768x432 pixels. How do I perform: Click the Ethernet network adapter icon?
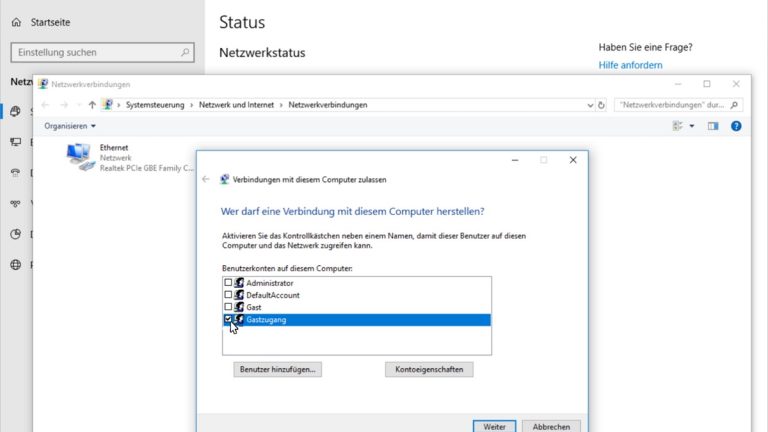pos(78,156)
